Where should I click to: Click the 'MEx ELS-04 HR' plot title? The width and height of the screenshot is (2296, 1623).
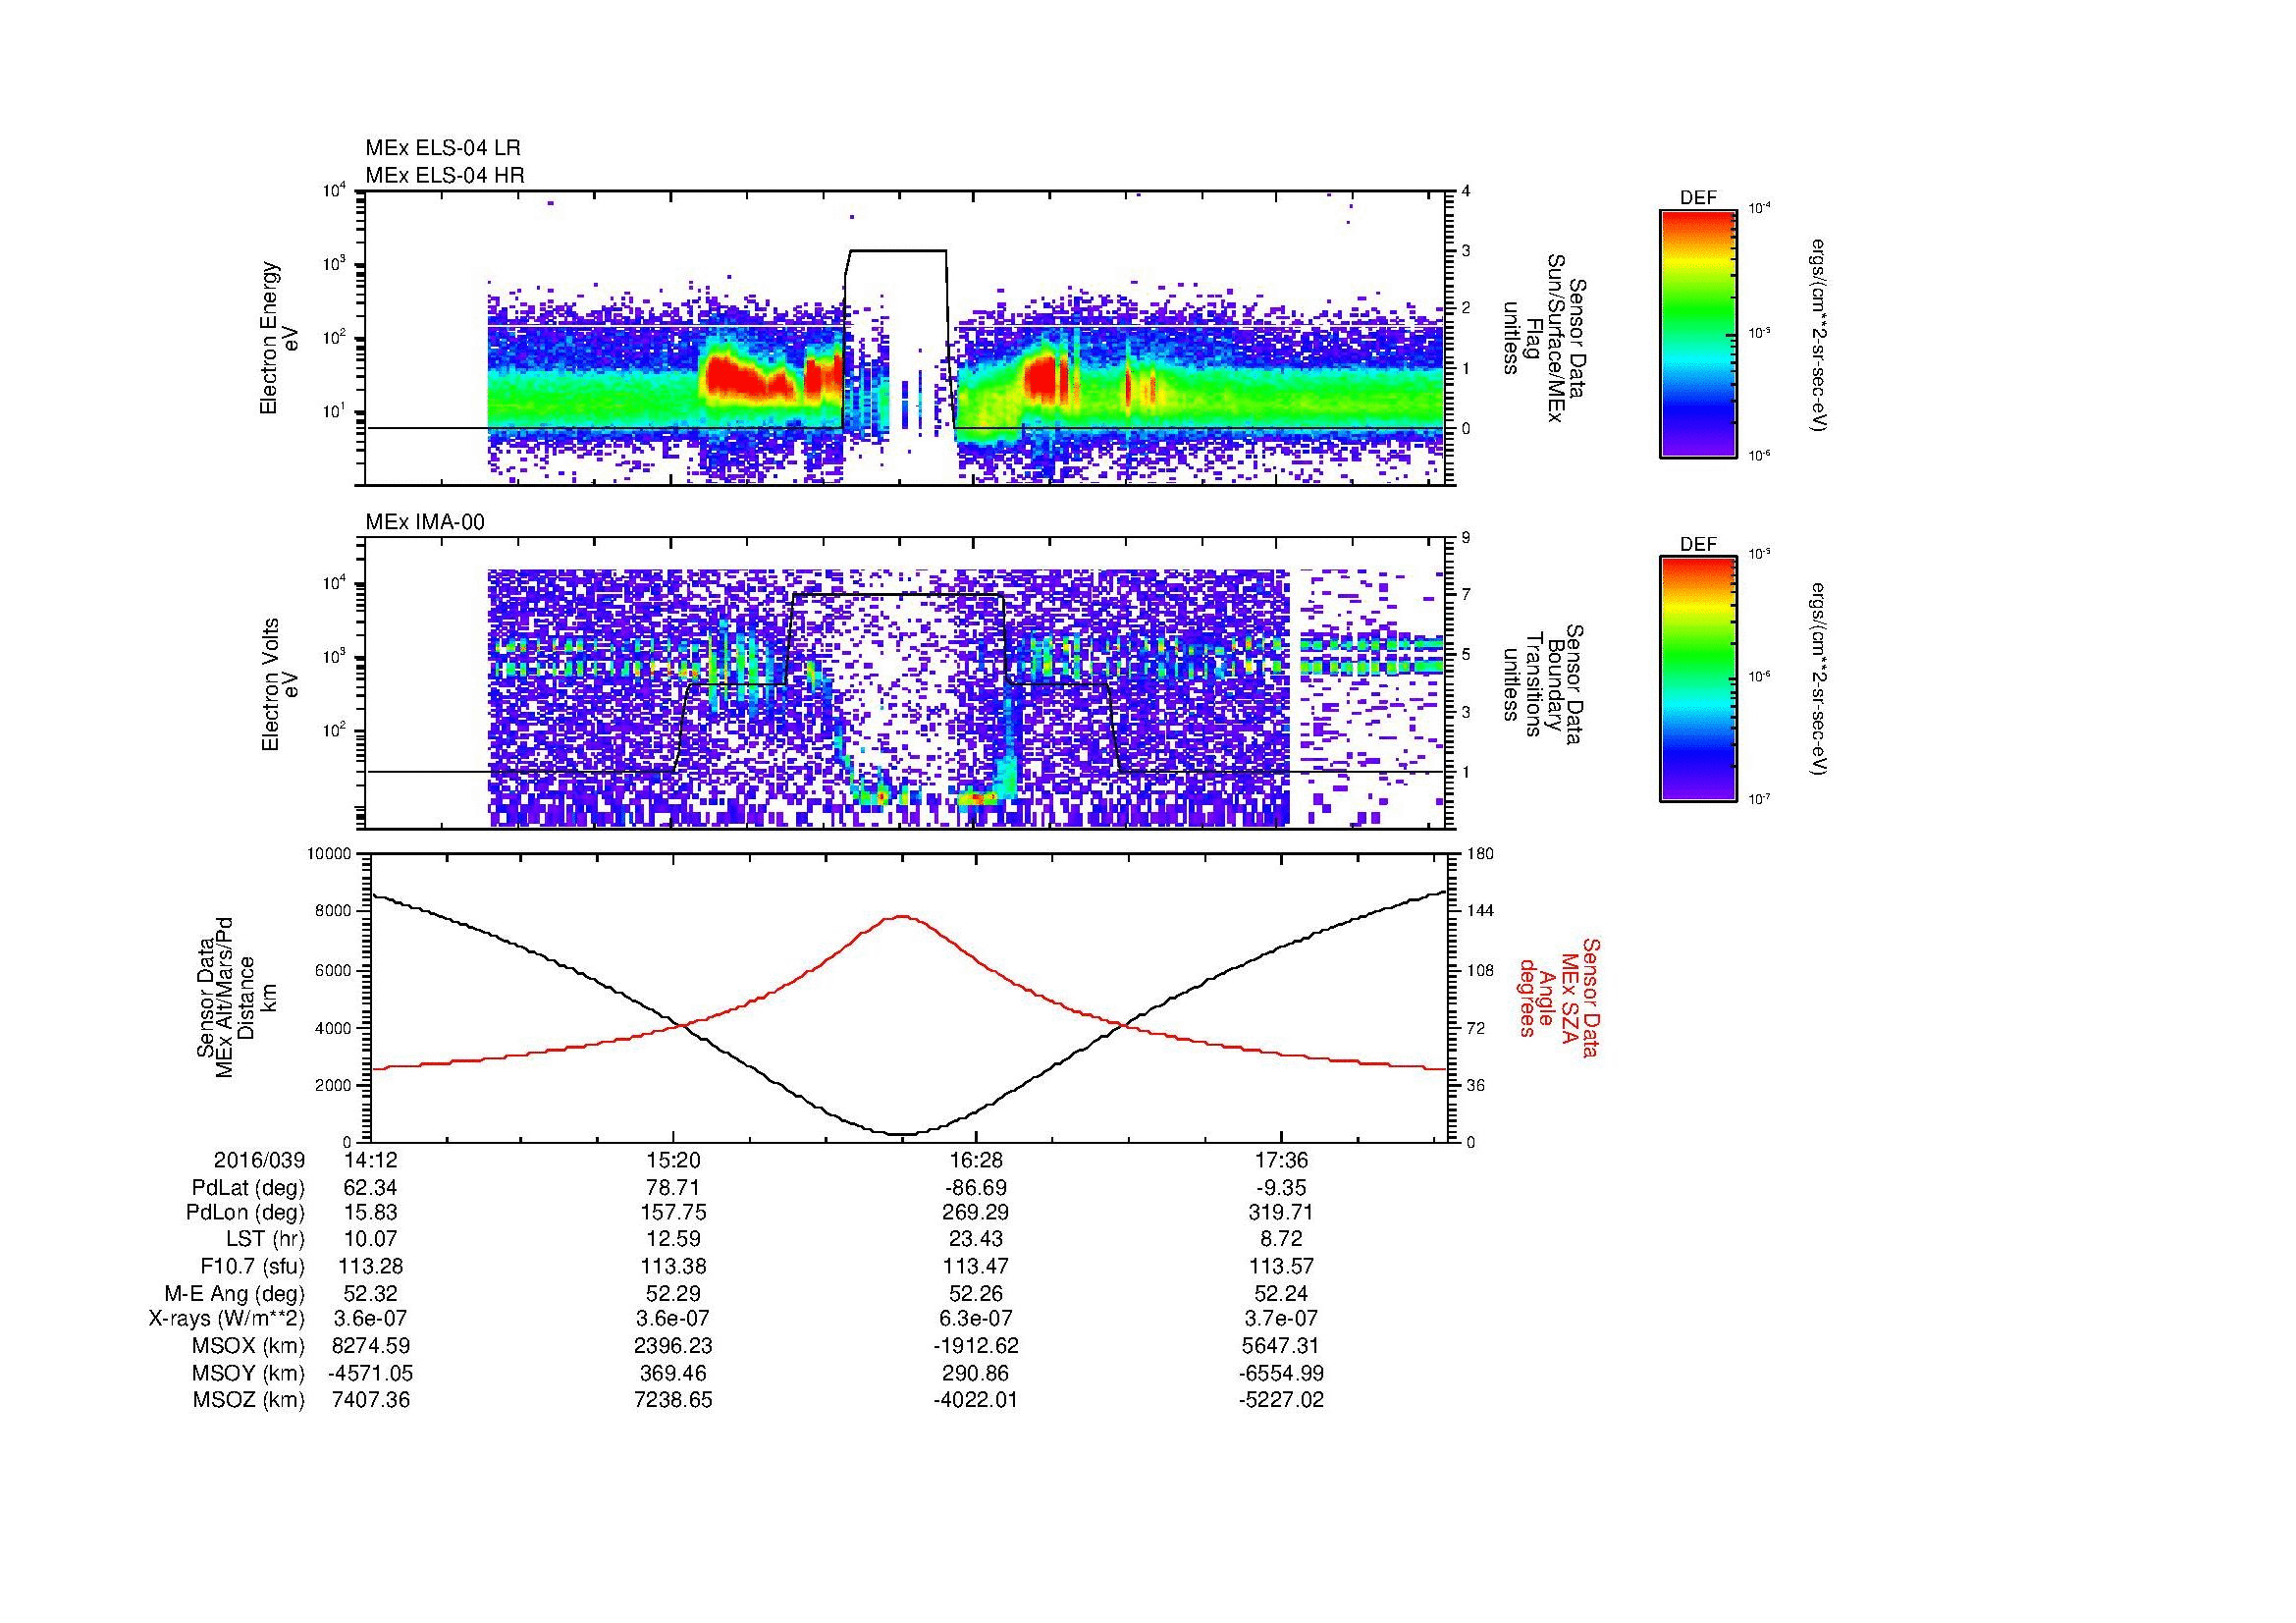click(x=444, y=175)
